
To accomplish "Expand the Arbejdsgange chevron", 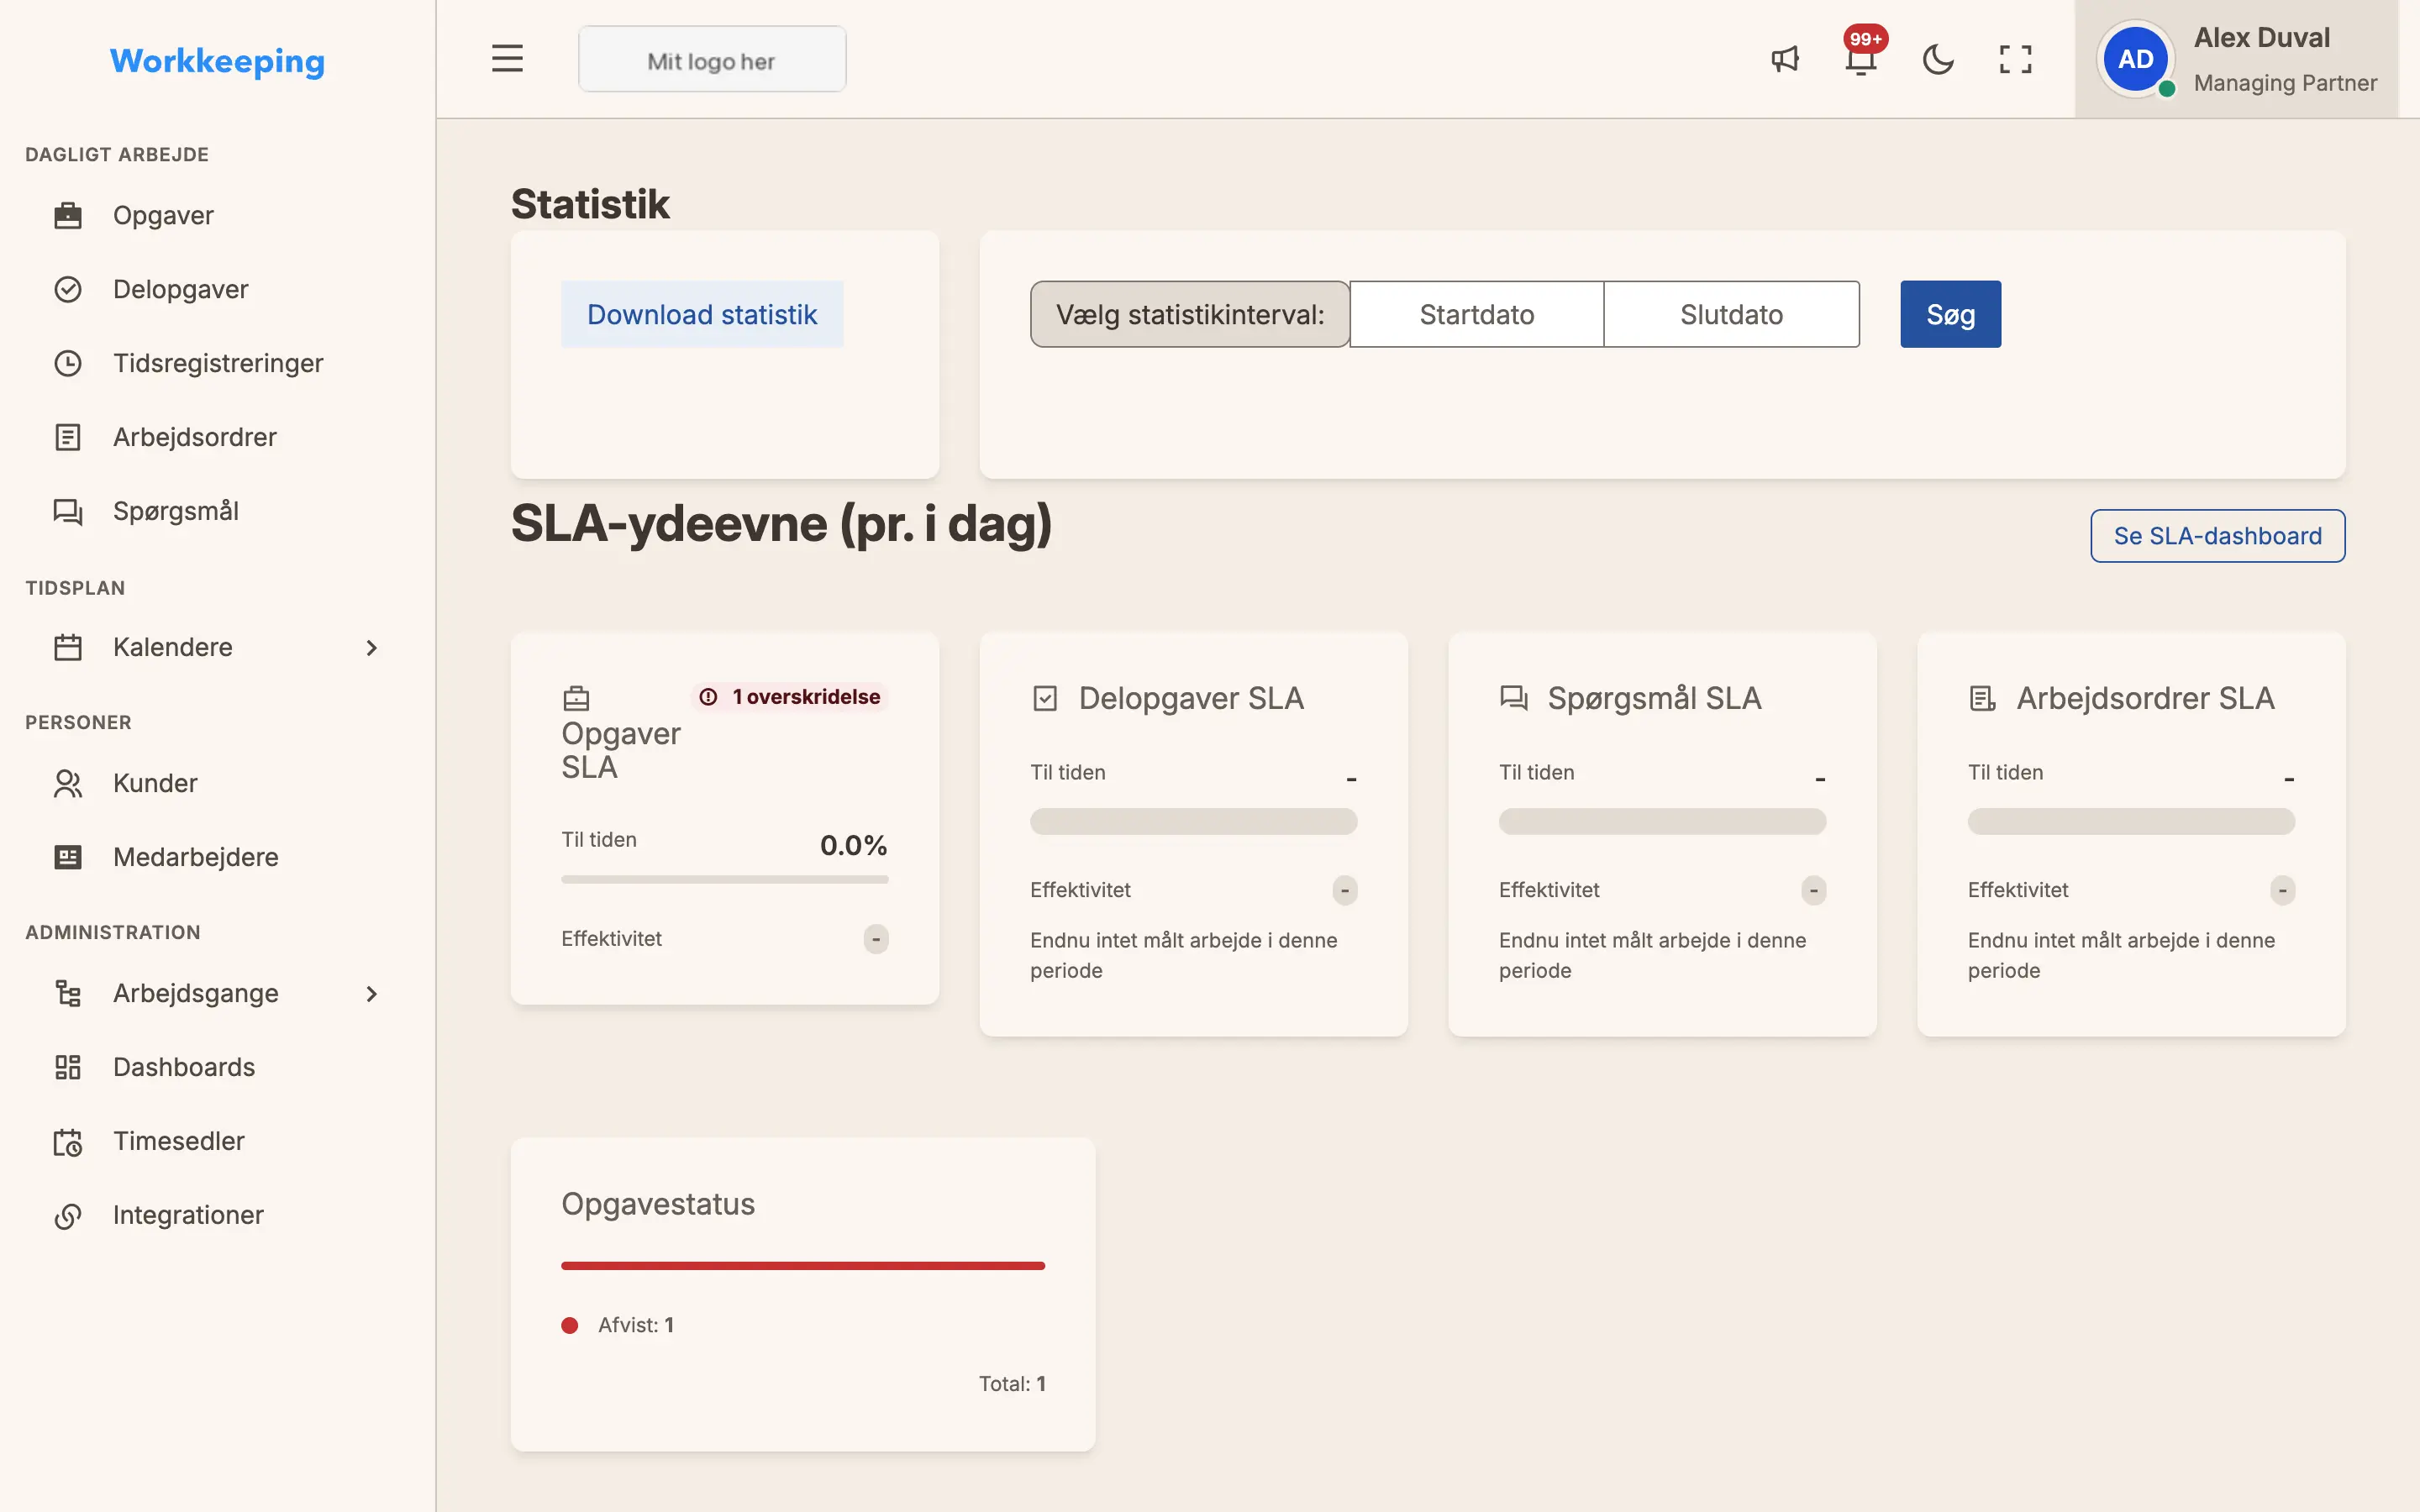I will 372,994.
